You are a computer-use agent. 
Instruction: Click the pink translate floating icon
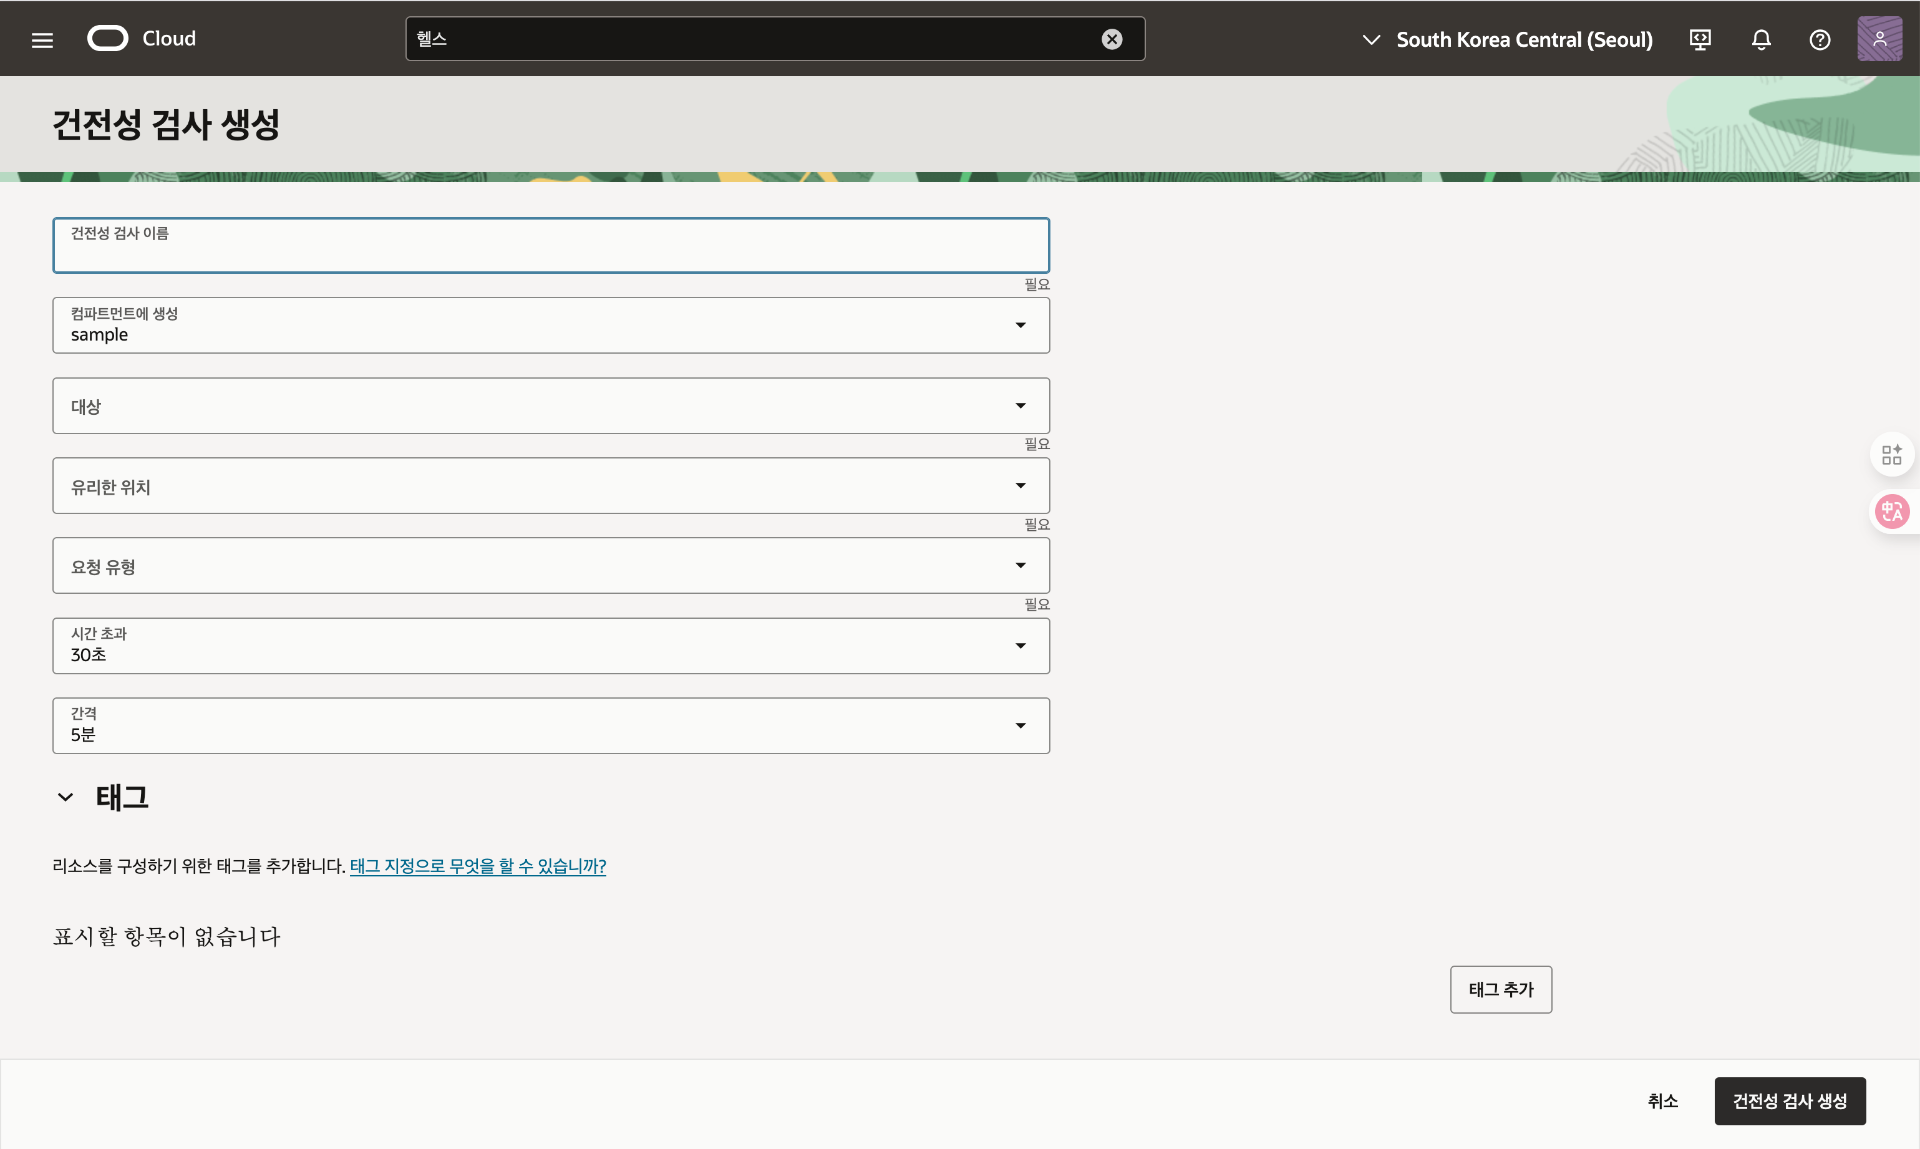click(1891, 512)
